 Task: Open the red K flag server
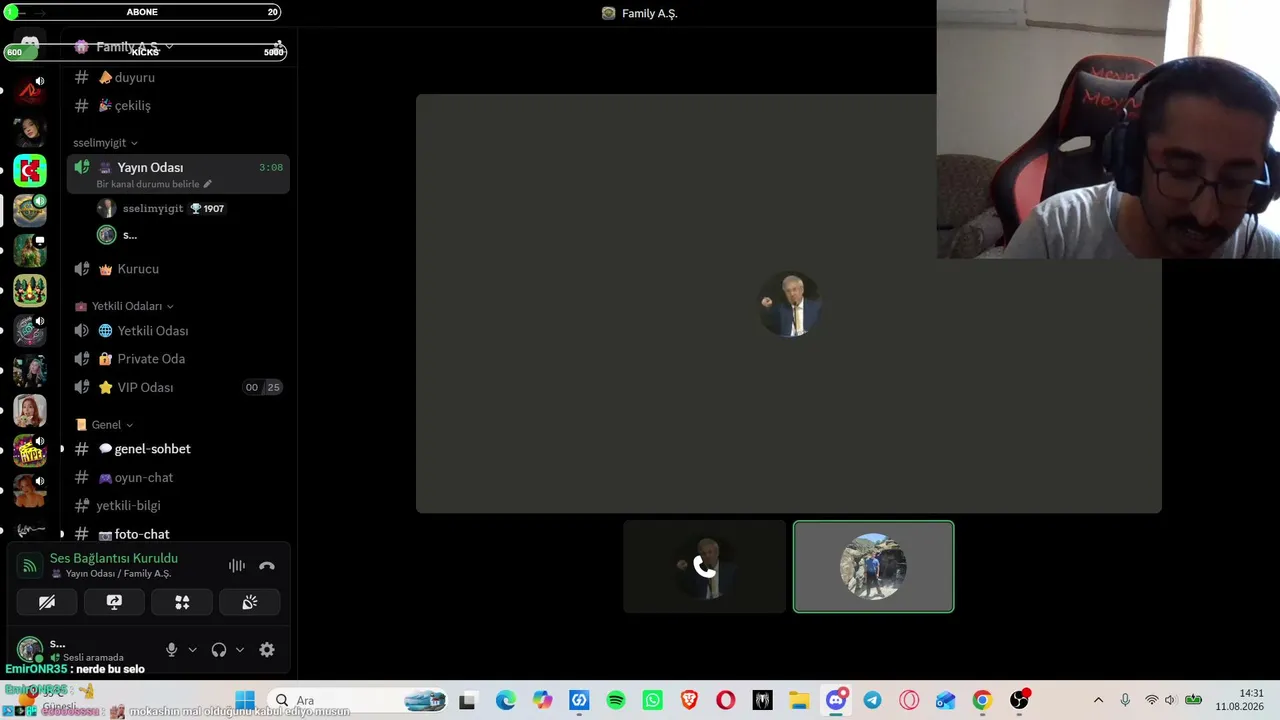(x=30, y=171)
